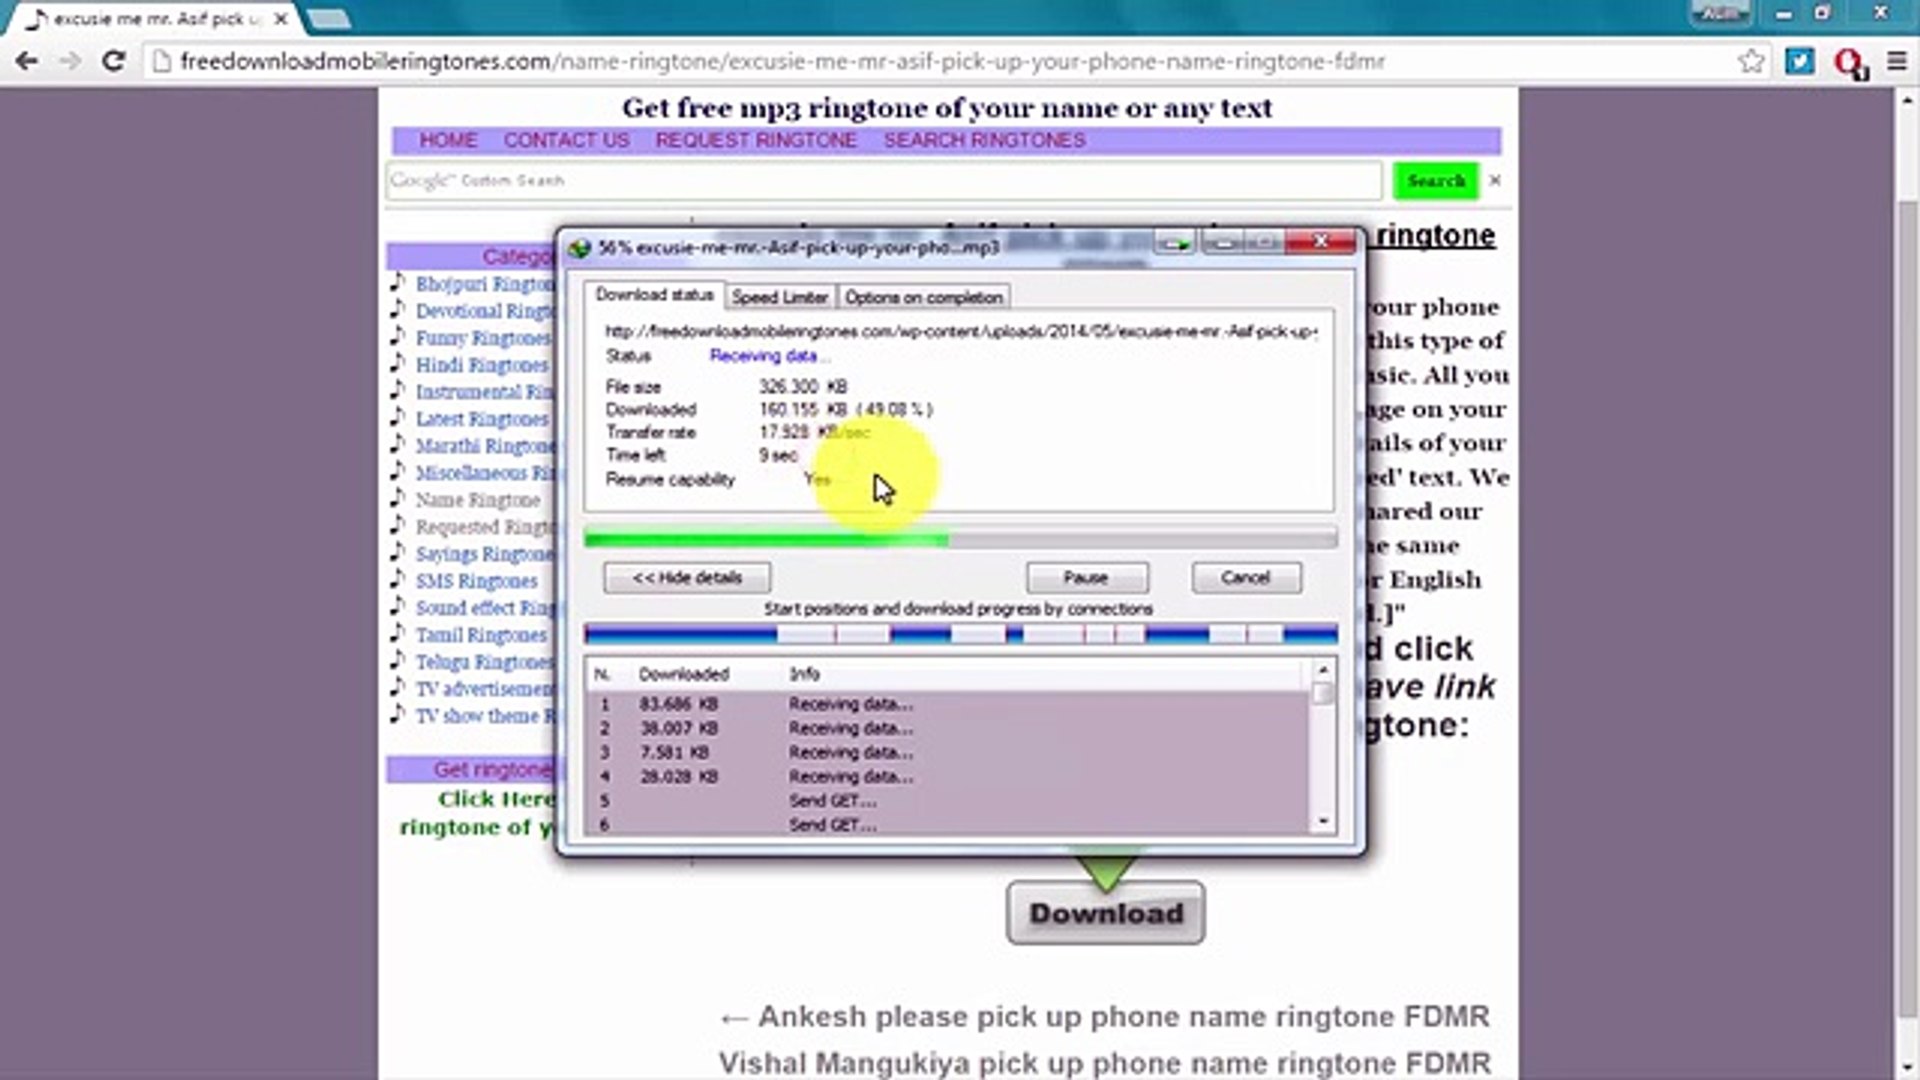Switch to the Options on completion tab

point(923,296)
